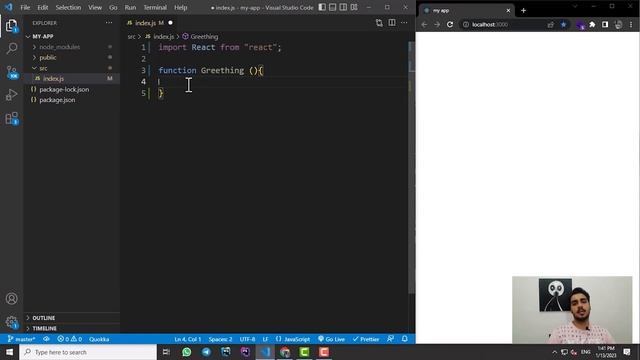Collapse the src folder
This screenshot has width=640, height=360.
click(x=71, y=68)
